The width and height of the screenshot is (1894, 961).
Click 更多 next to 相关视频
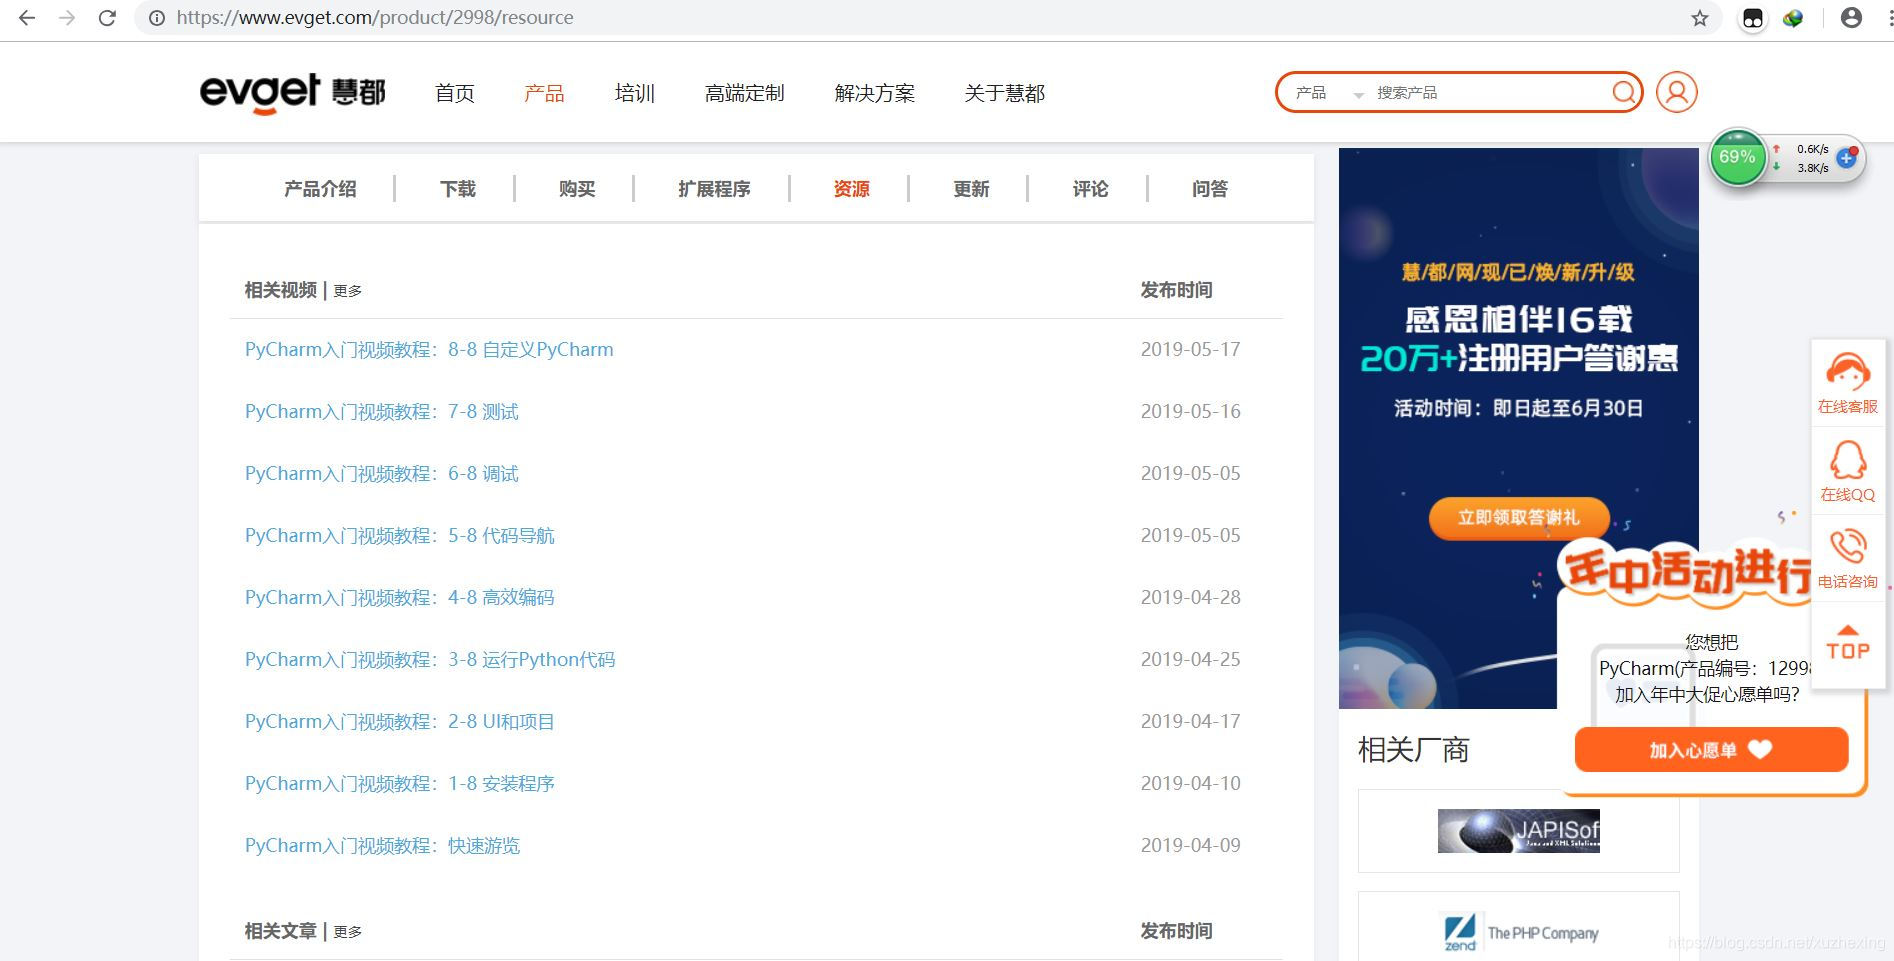tap(348, 291)
